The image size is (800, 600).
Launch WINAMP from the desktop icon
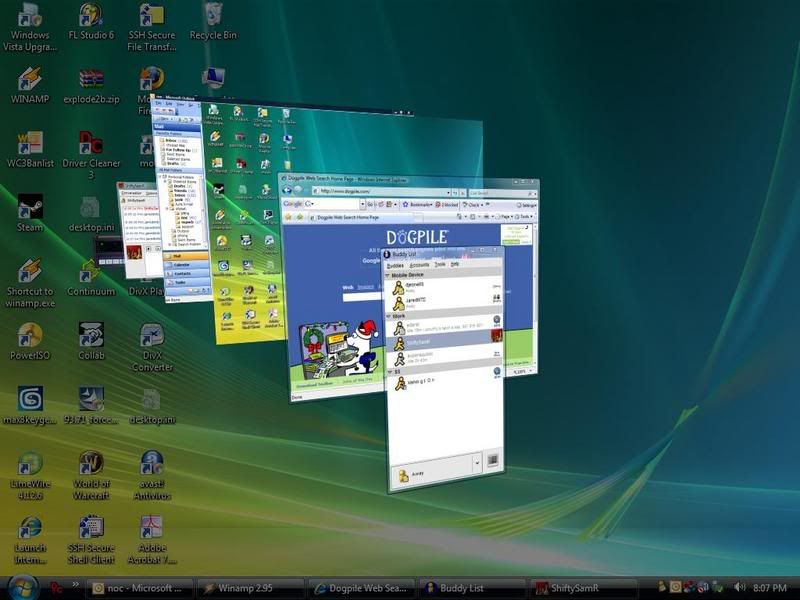coord(30,86)
